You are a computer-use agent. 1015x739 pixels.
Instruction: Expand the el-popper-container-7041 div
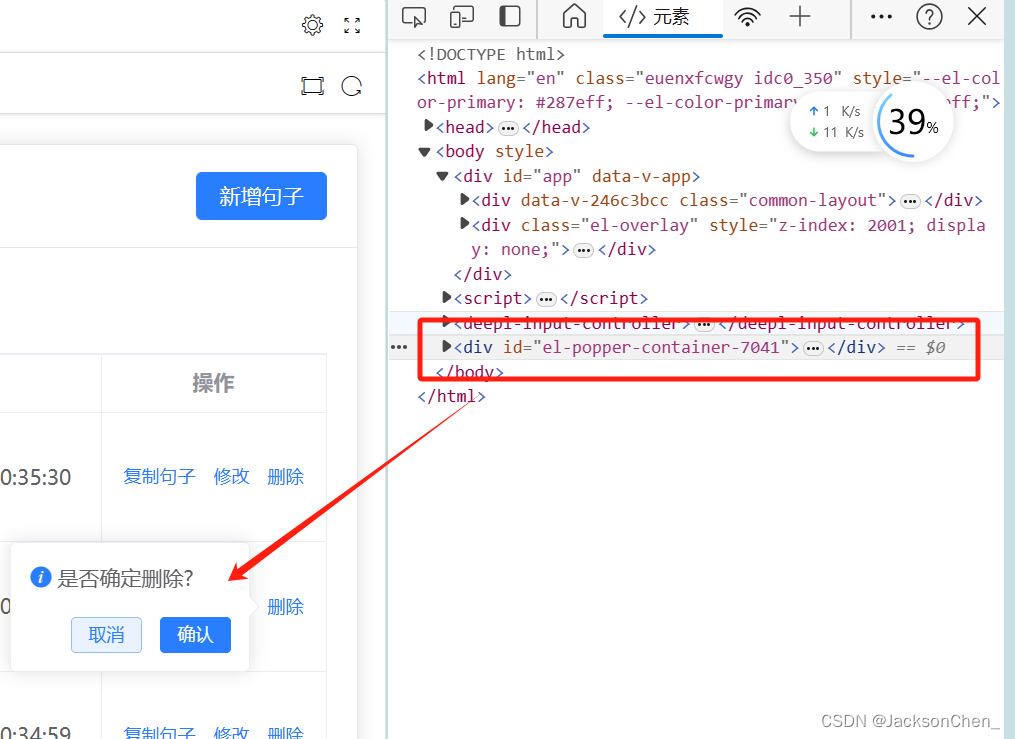click(446, 347)
